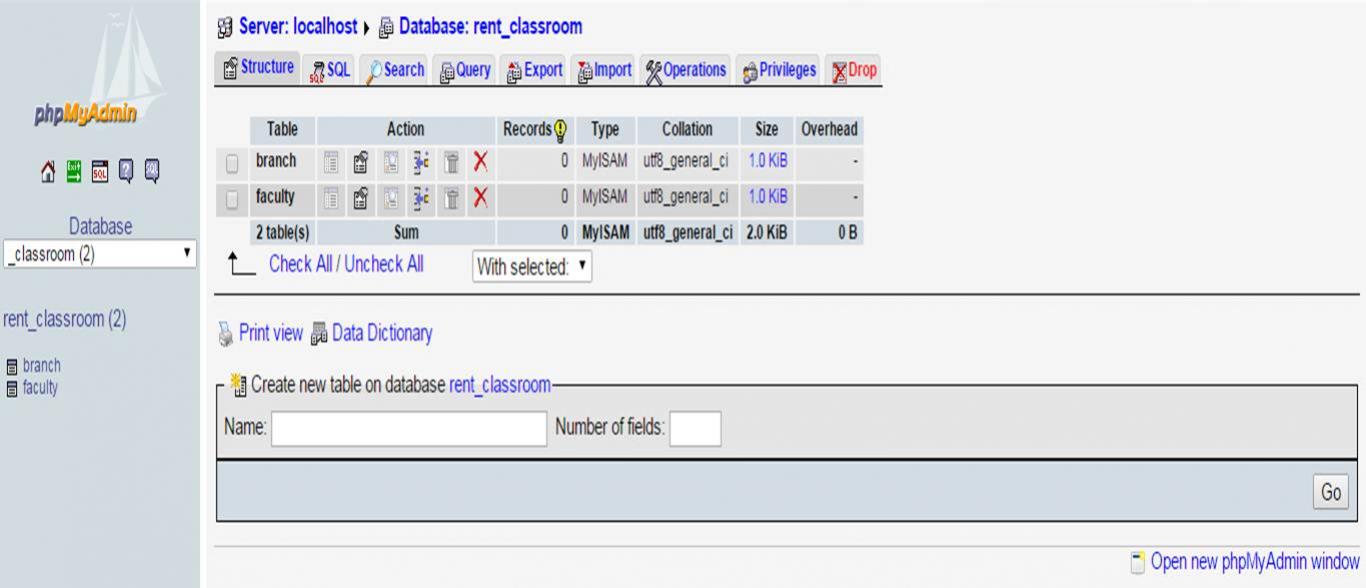The height and width of the screenshot is (588, 1366).
Task: Click the 1.0 KiB size for faculty
Action: pos(768,197)
